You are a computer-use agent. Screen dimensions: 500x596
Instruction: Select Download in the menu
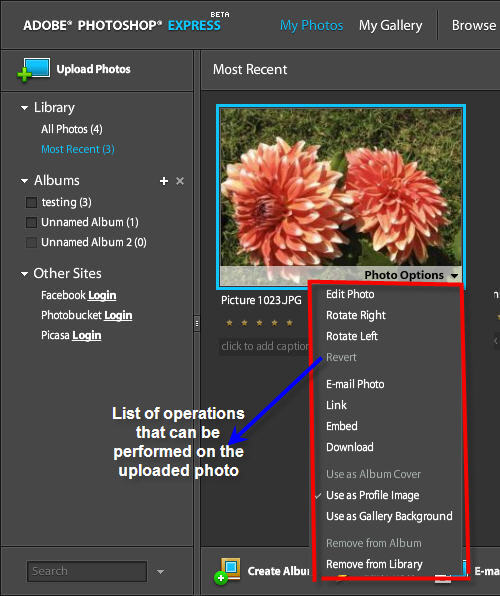coord(350,447)
